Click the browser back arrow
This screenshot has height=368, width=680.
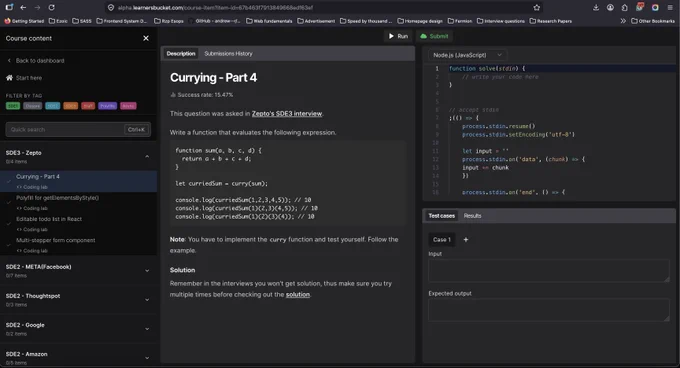point(23,7)
